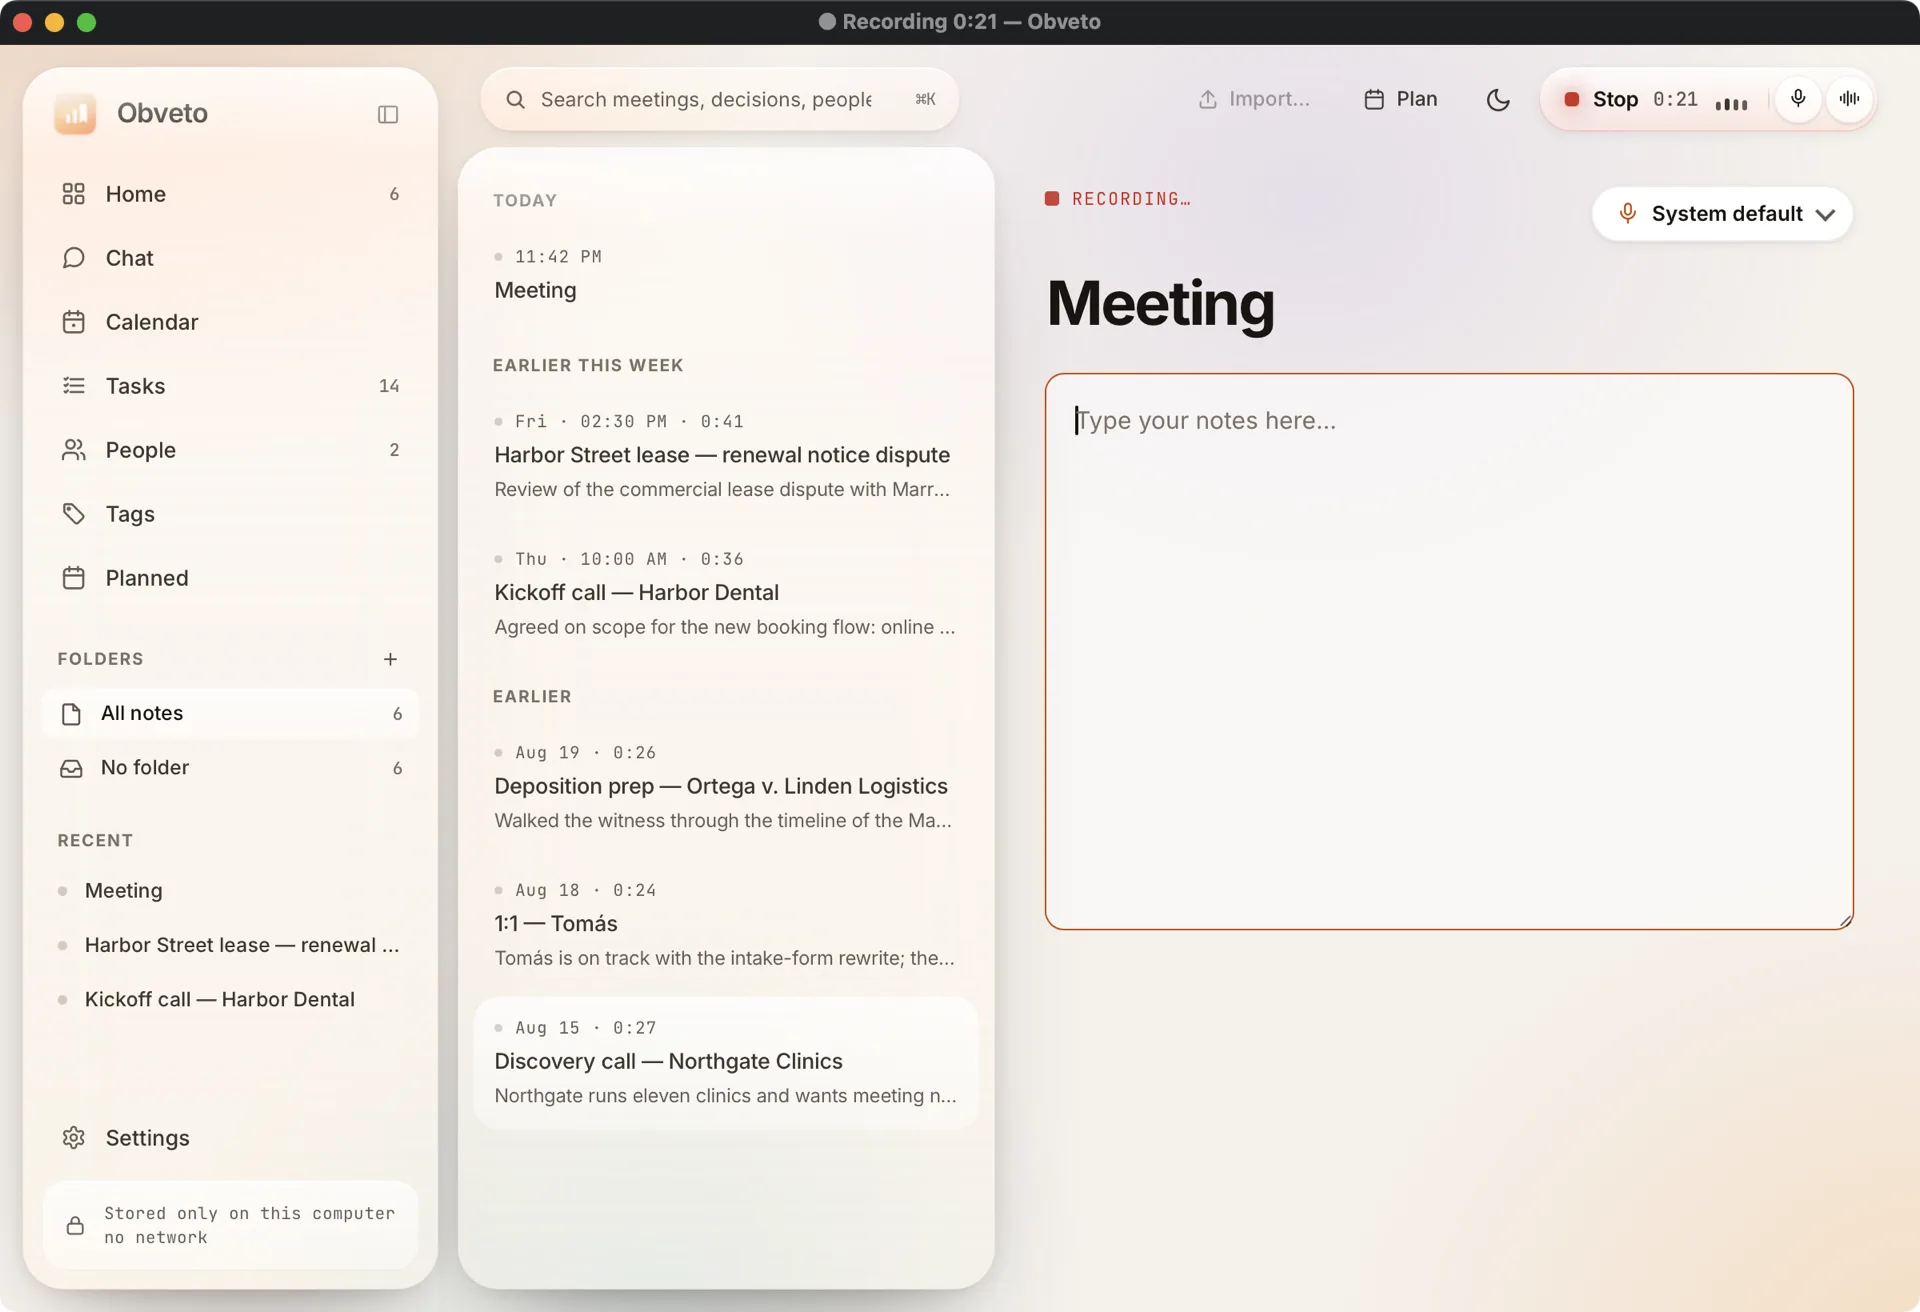
Task: Click the Import... button
Action: click(x=1254, y=99)
